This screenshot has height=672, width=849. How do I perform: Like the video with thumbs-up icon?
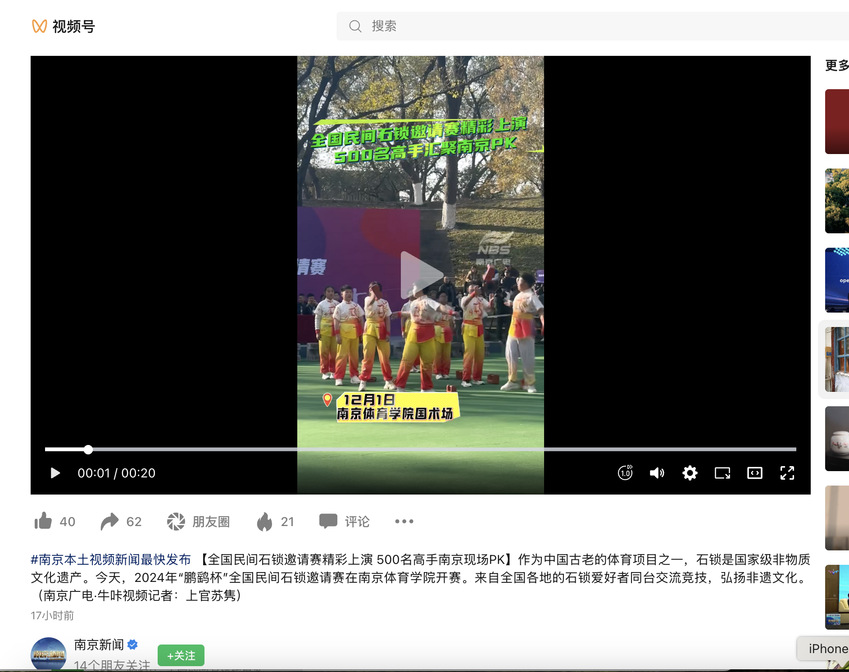click(43, 521)
